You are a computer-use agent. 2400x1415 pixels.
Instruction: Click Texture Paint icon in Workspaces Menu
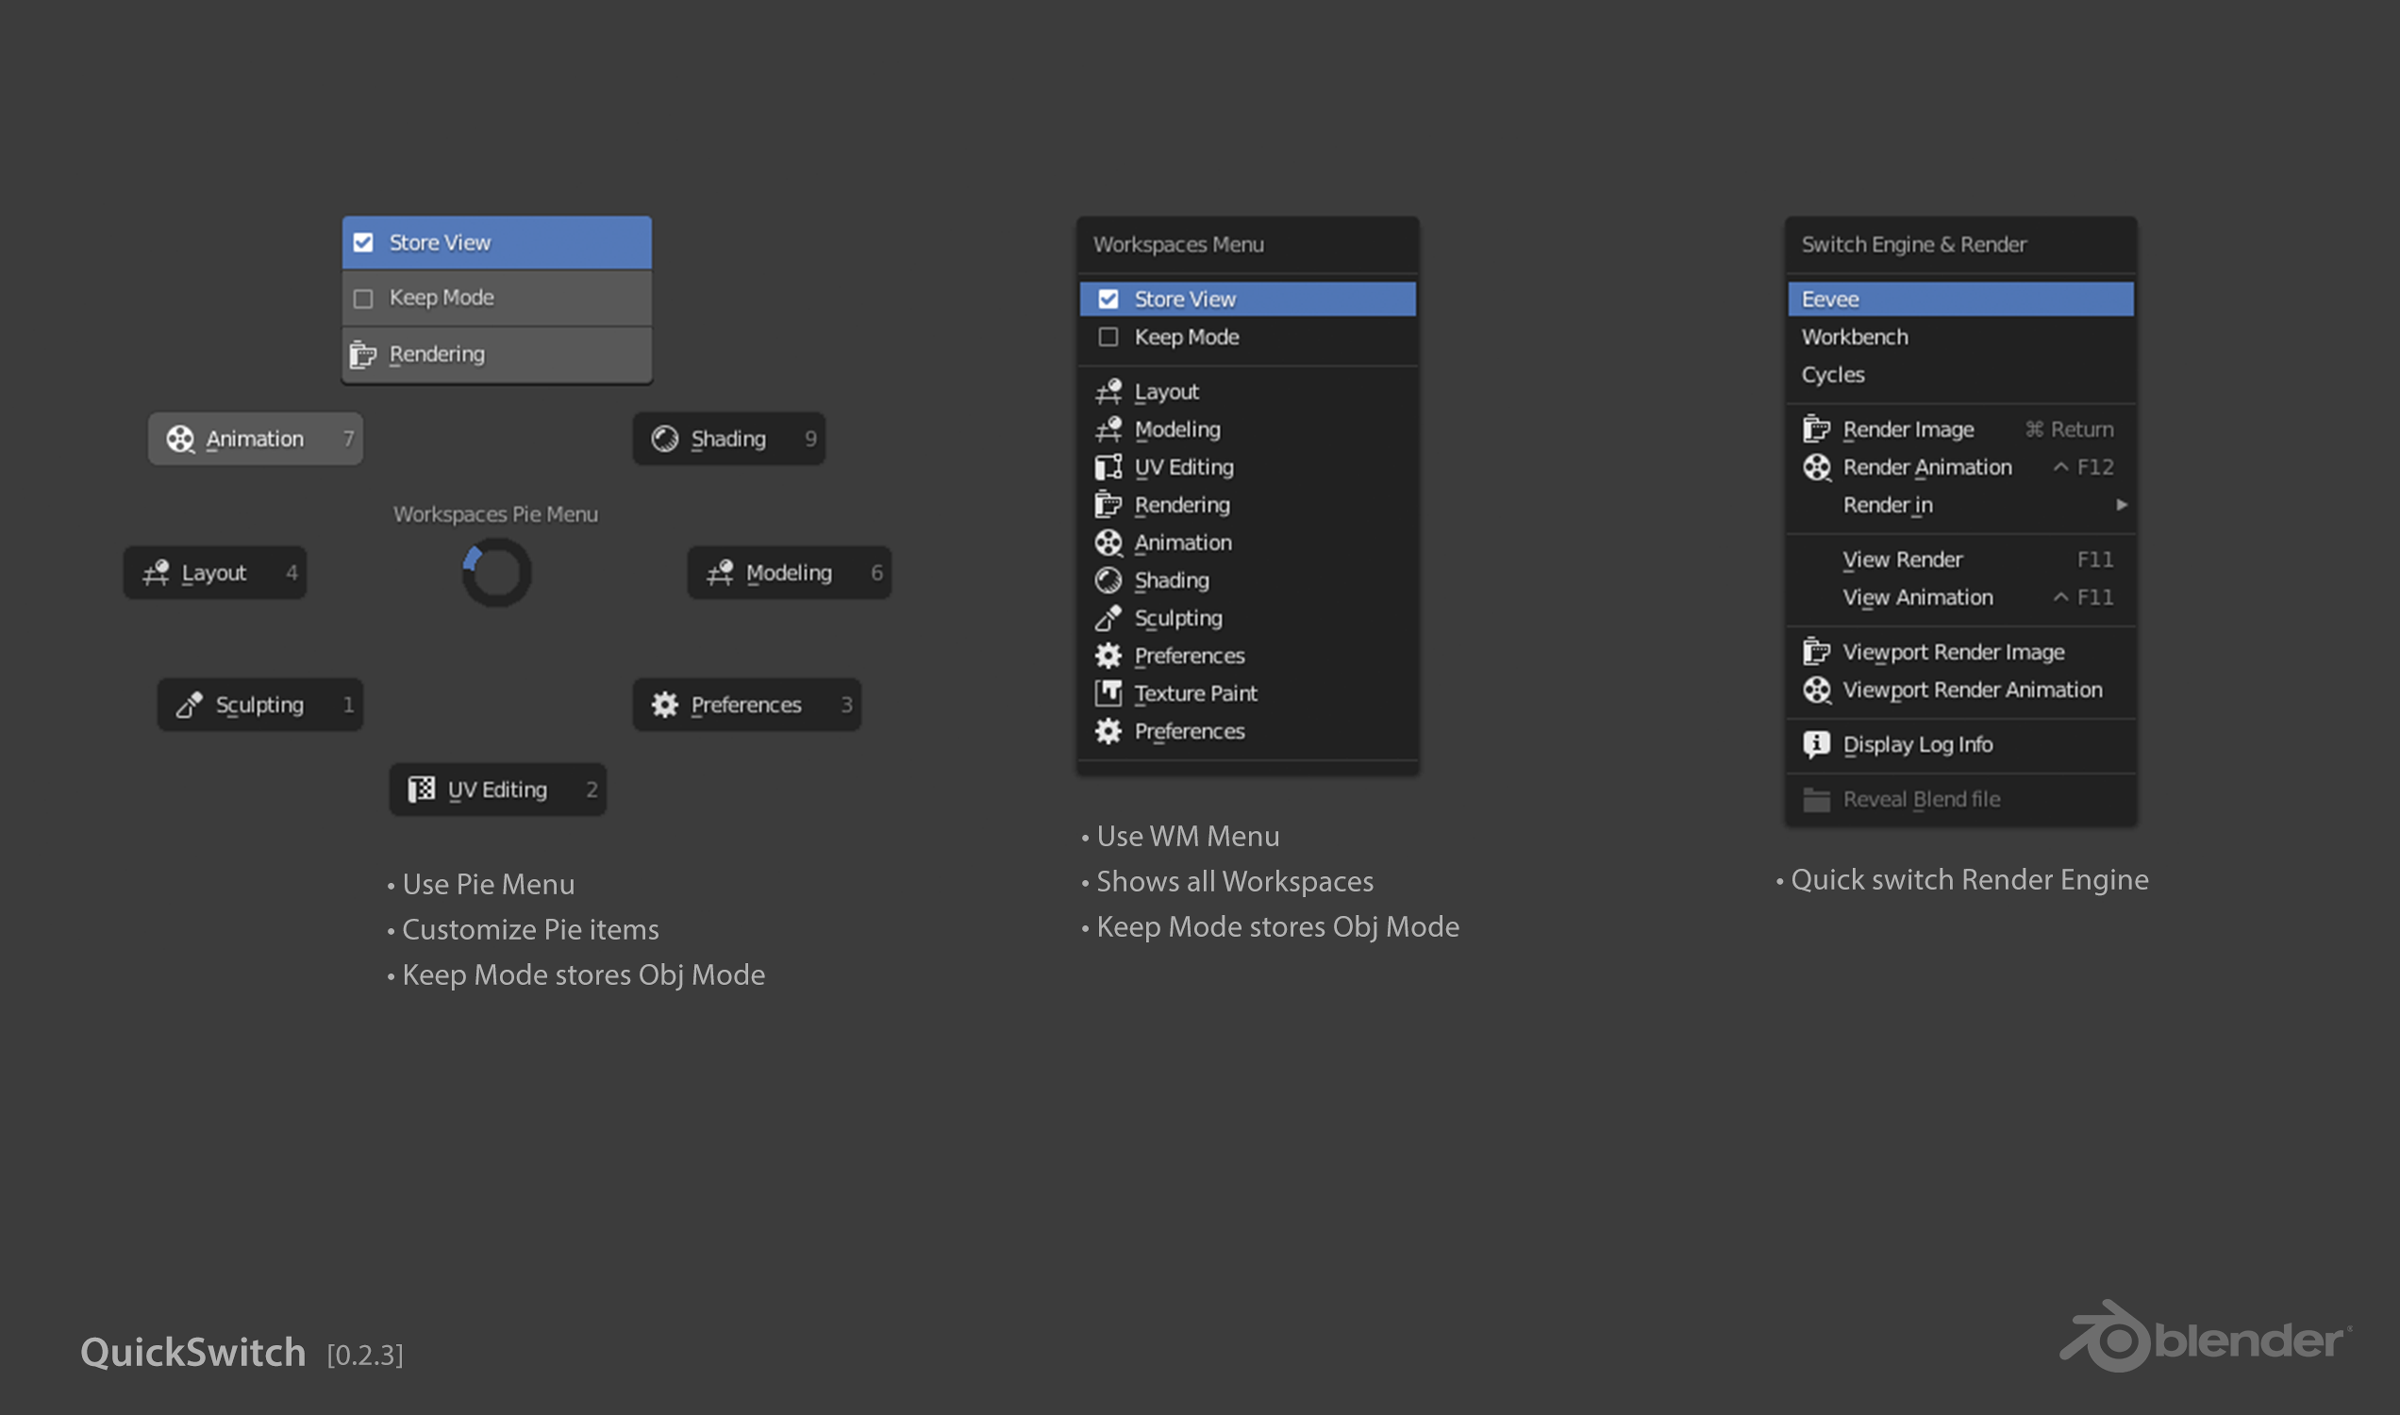pyautogui.click(x=1108, y=693)
